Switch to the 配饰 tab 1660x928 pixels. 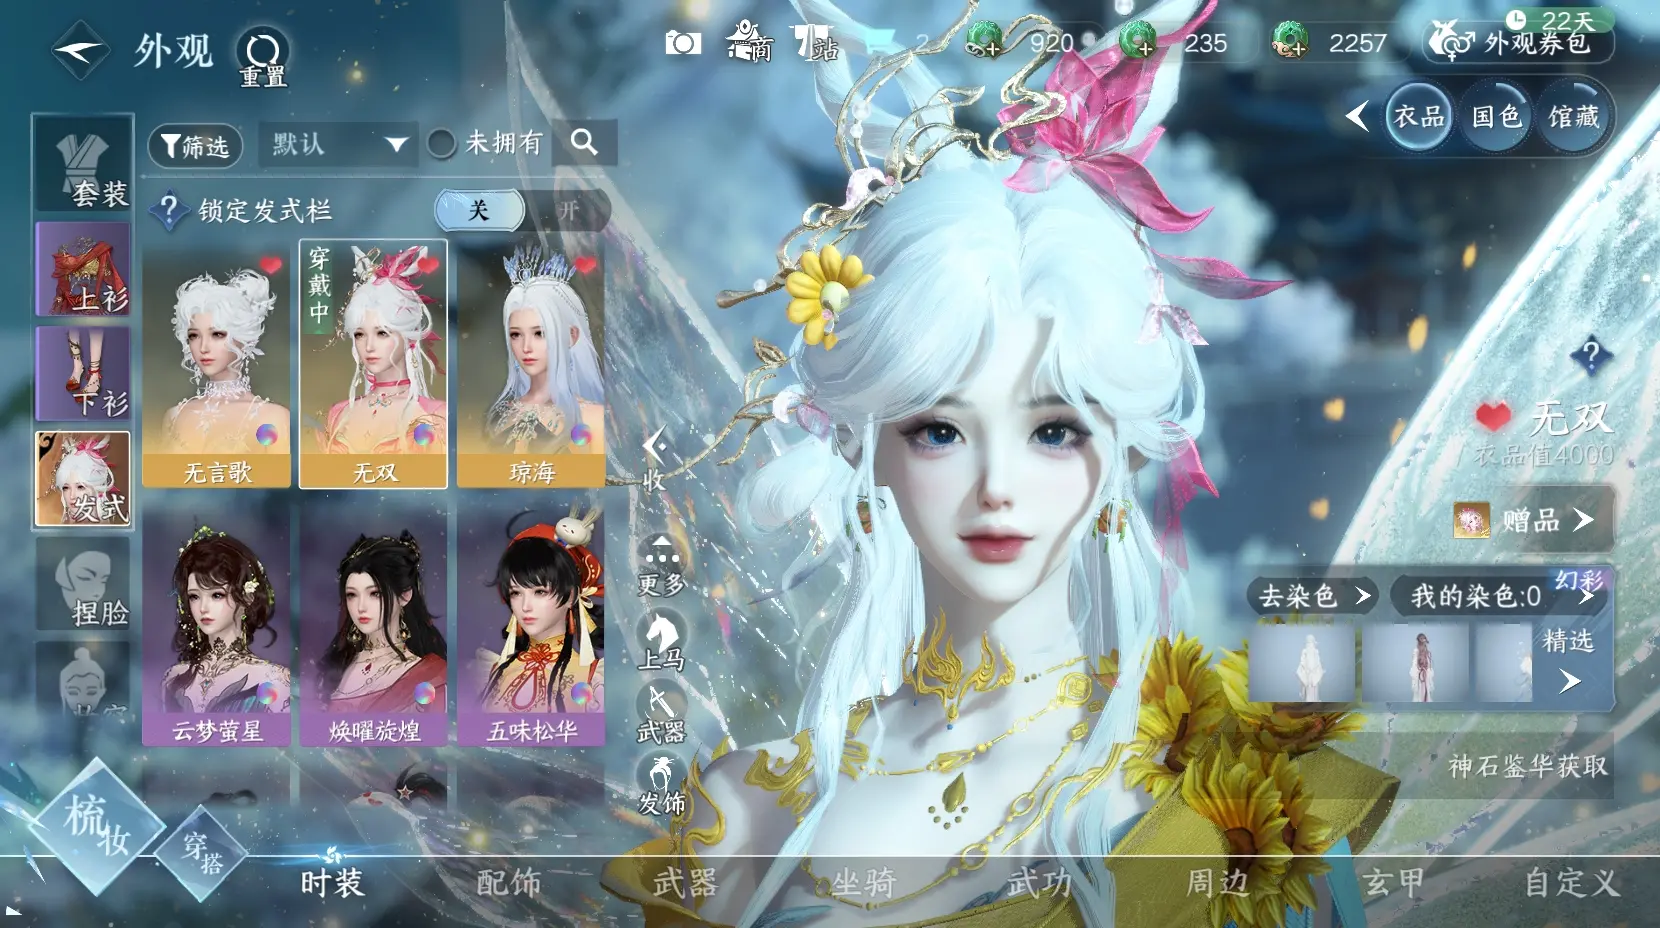508,883
